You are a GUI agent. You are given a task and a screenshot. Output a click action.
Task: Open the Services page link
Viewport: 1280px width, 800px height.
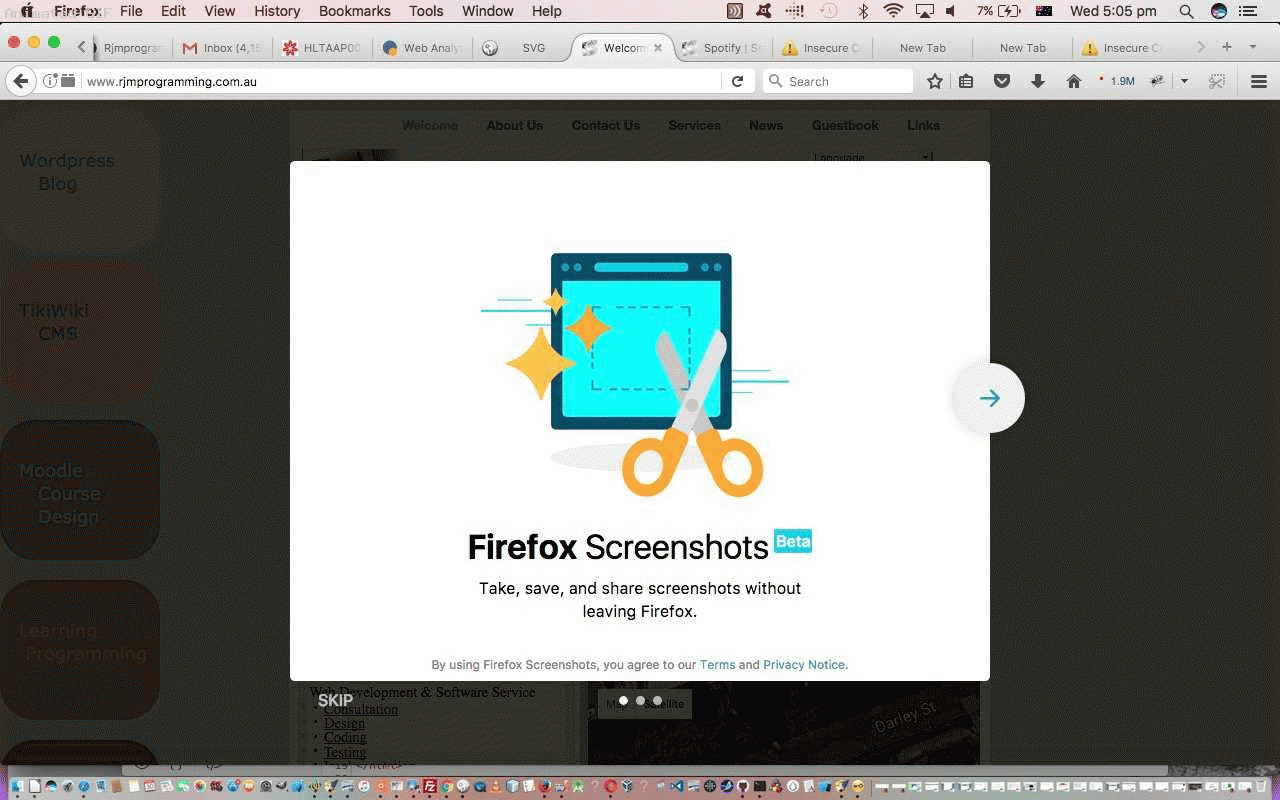click(x=695, y=125)
